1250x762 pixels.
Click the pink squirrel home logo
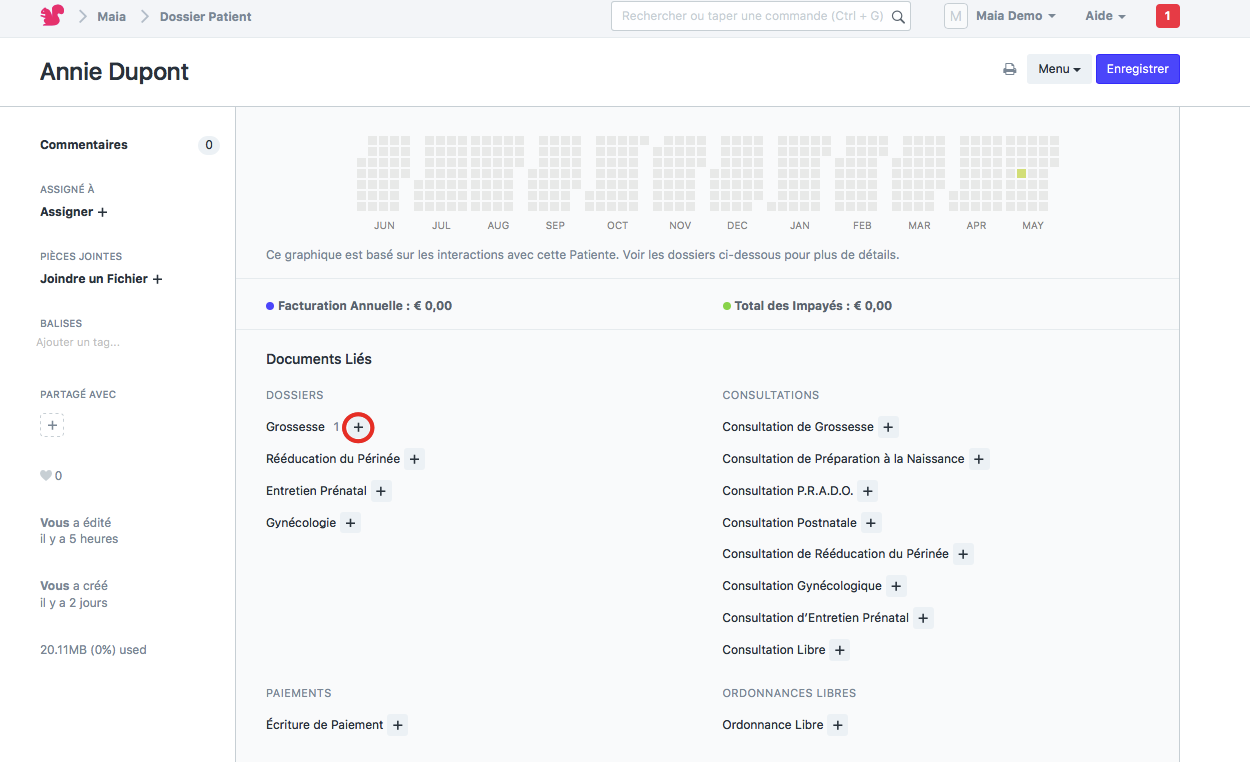click(52, 16)
